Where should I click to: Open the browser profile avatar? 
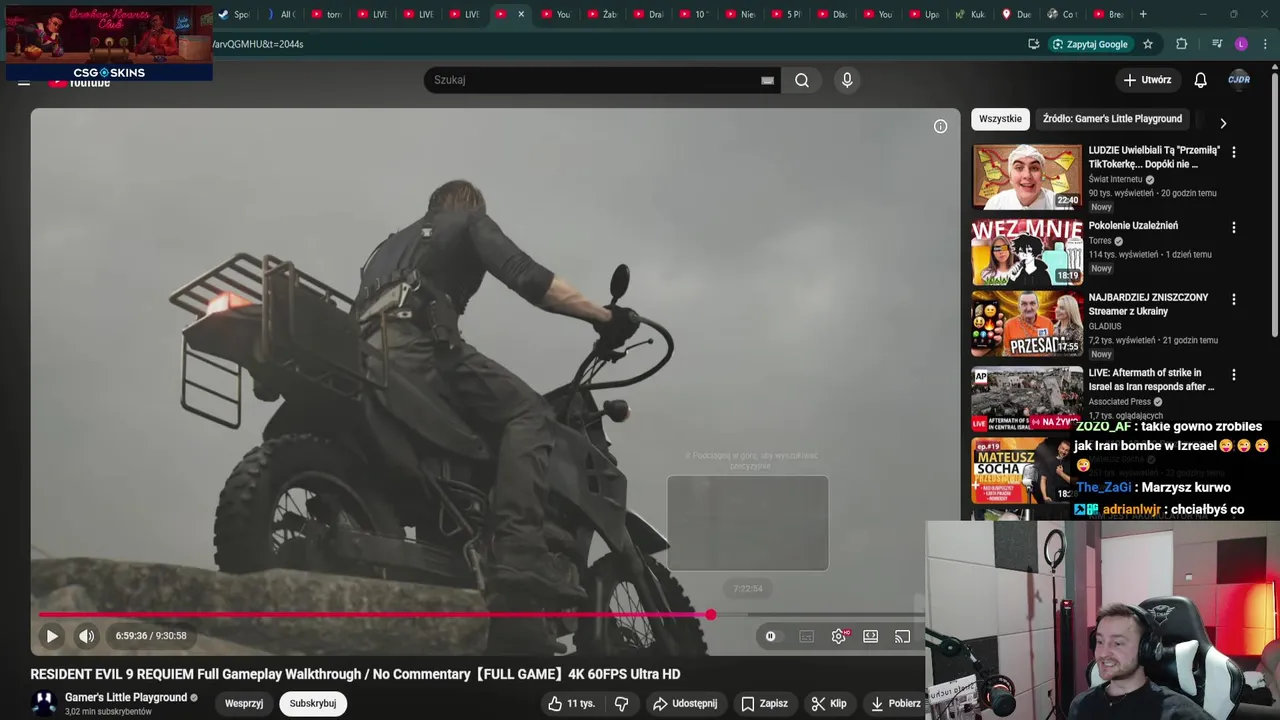(x=1241, y=44)
